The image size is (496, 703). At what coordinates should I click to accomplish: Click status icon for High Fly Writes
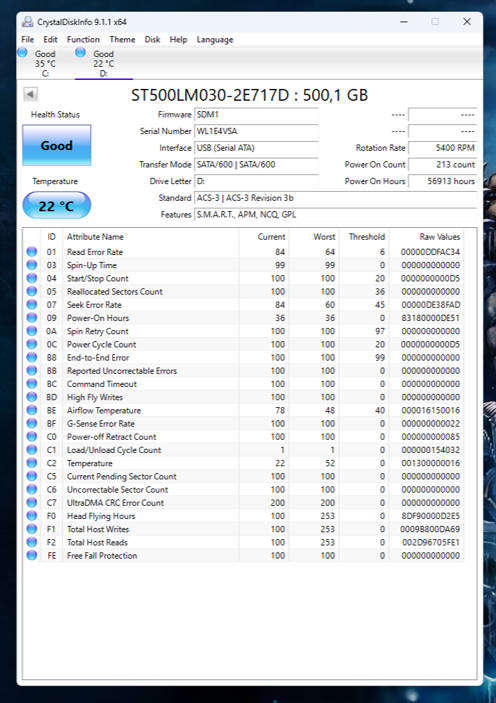pyautogui.click(x=31, y=397)
